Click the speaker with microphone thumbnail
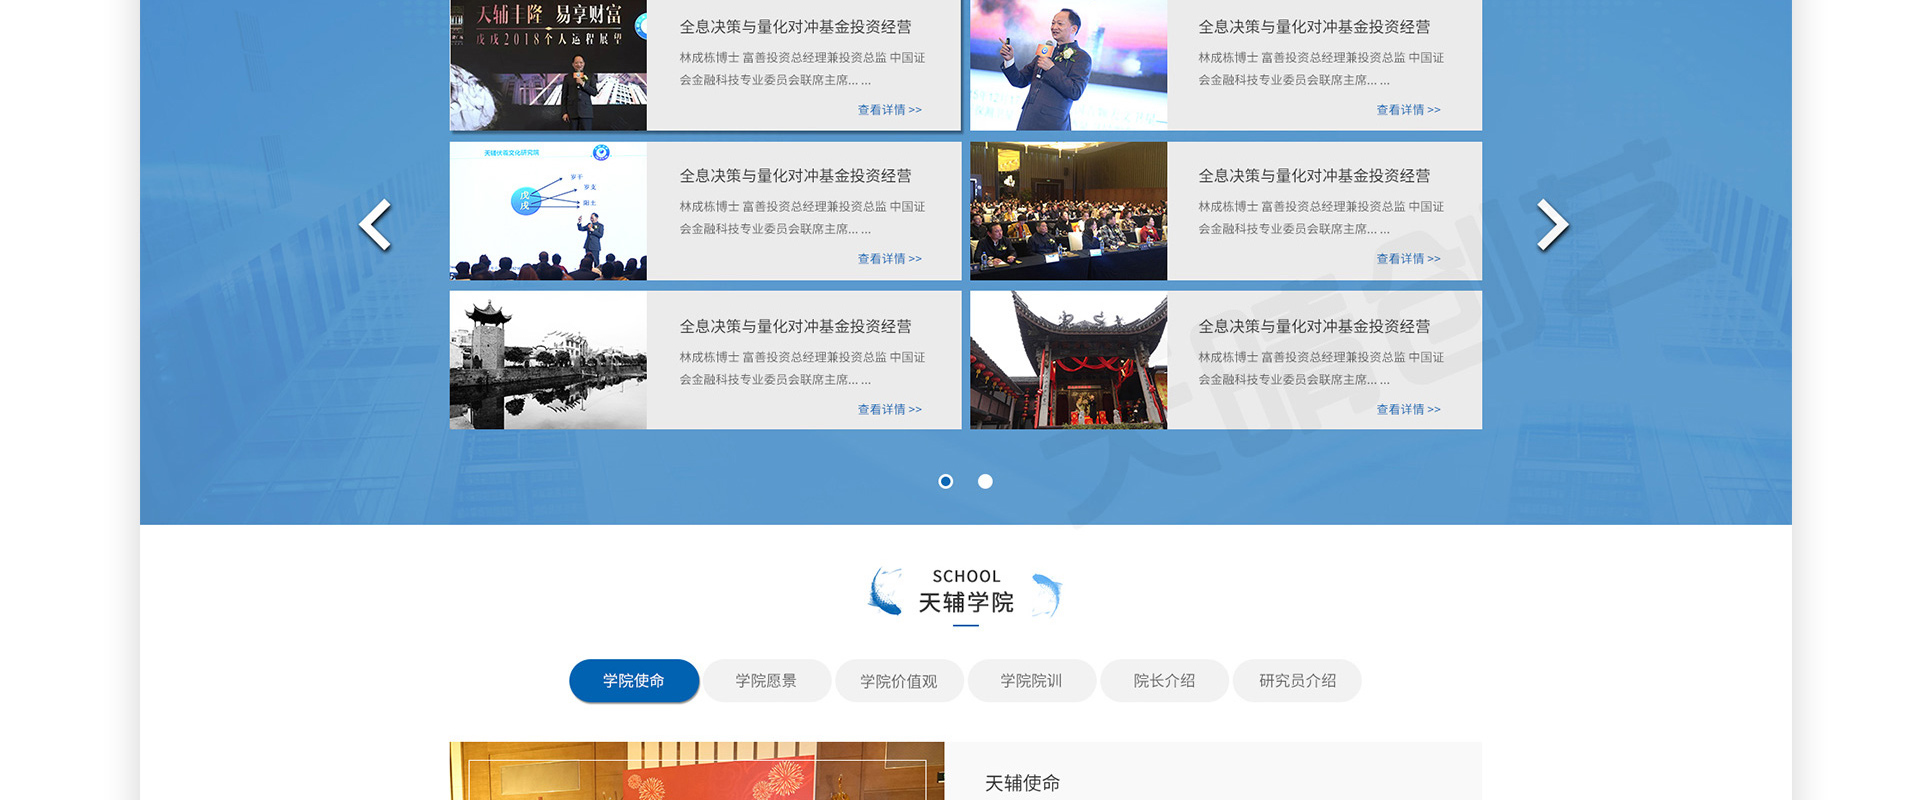This screenshot has width=1920, height=800. coord(1068,65)
